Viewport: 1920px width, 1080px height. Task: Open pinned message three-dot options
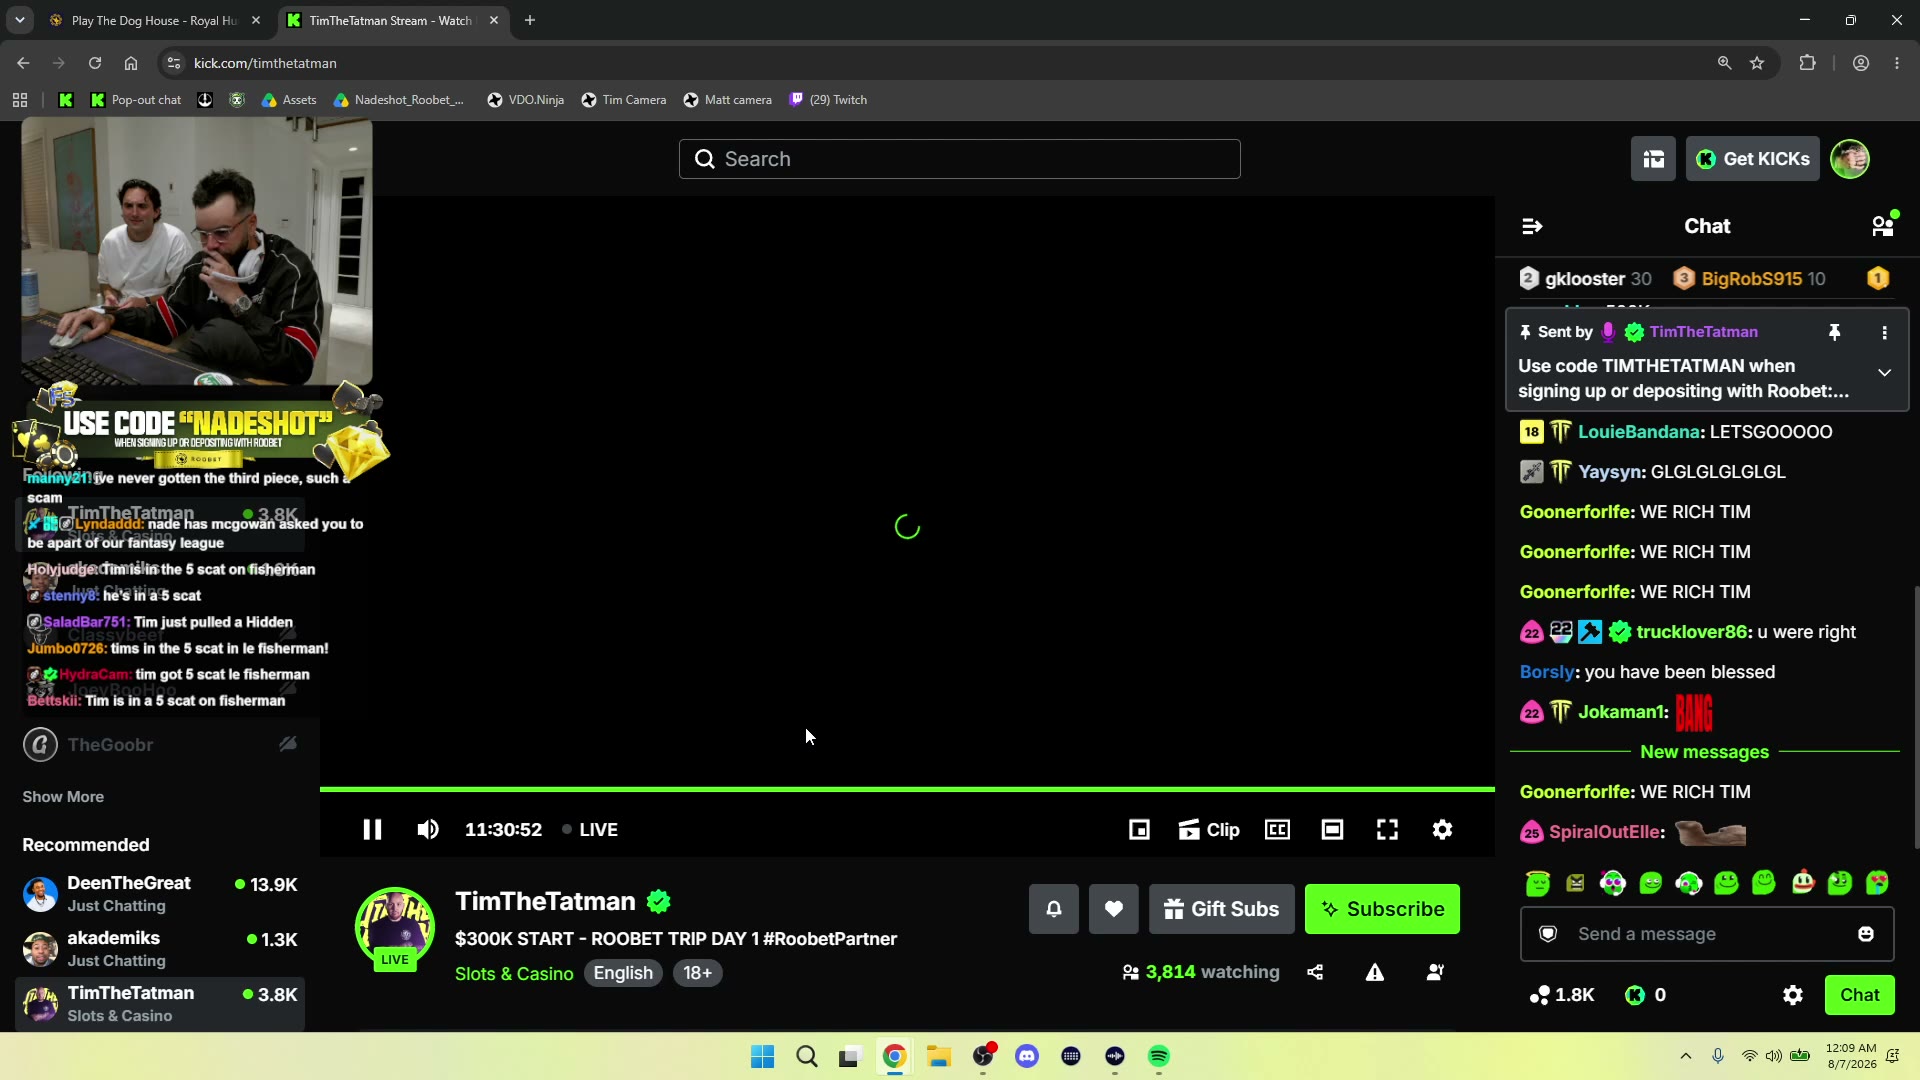(1884, 332)
